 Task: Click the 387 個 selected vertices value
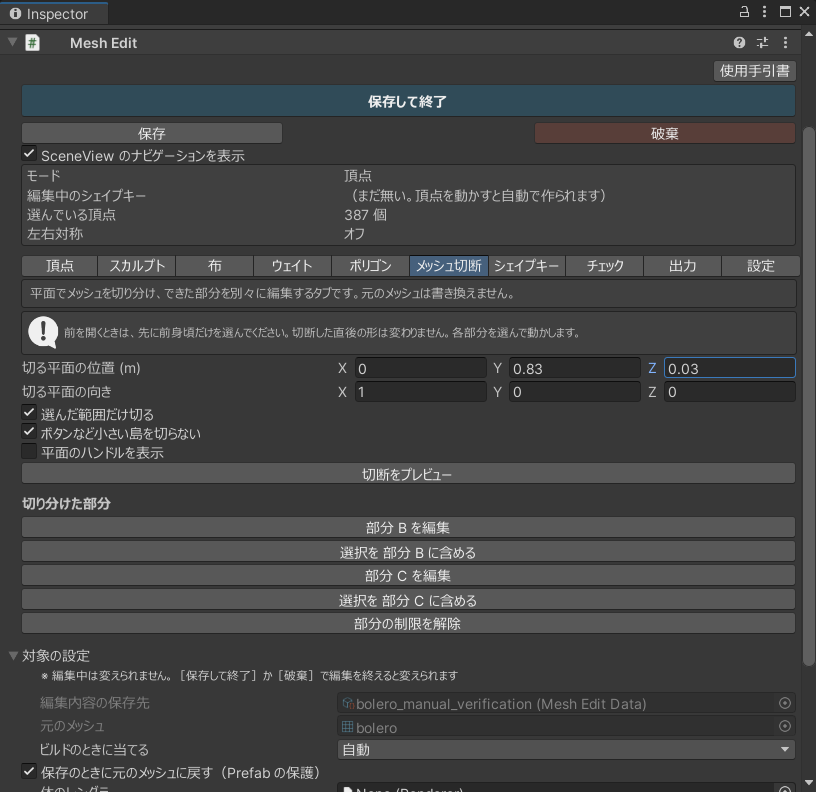tap(365, 215)
